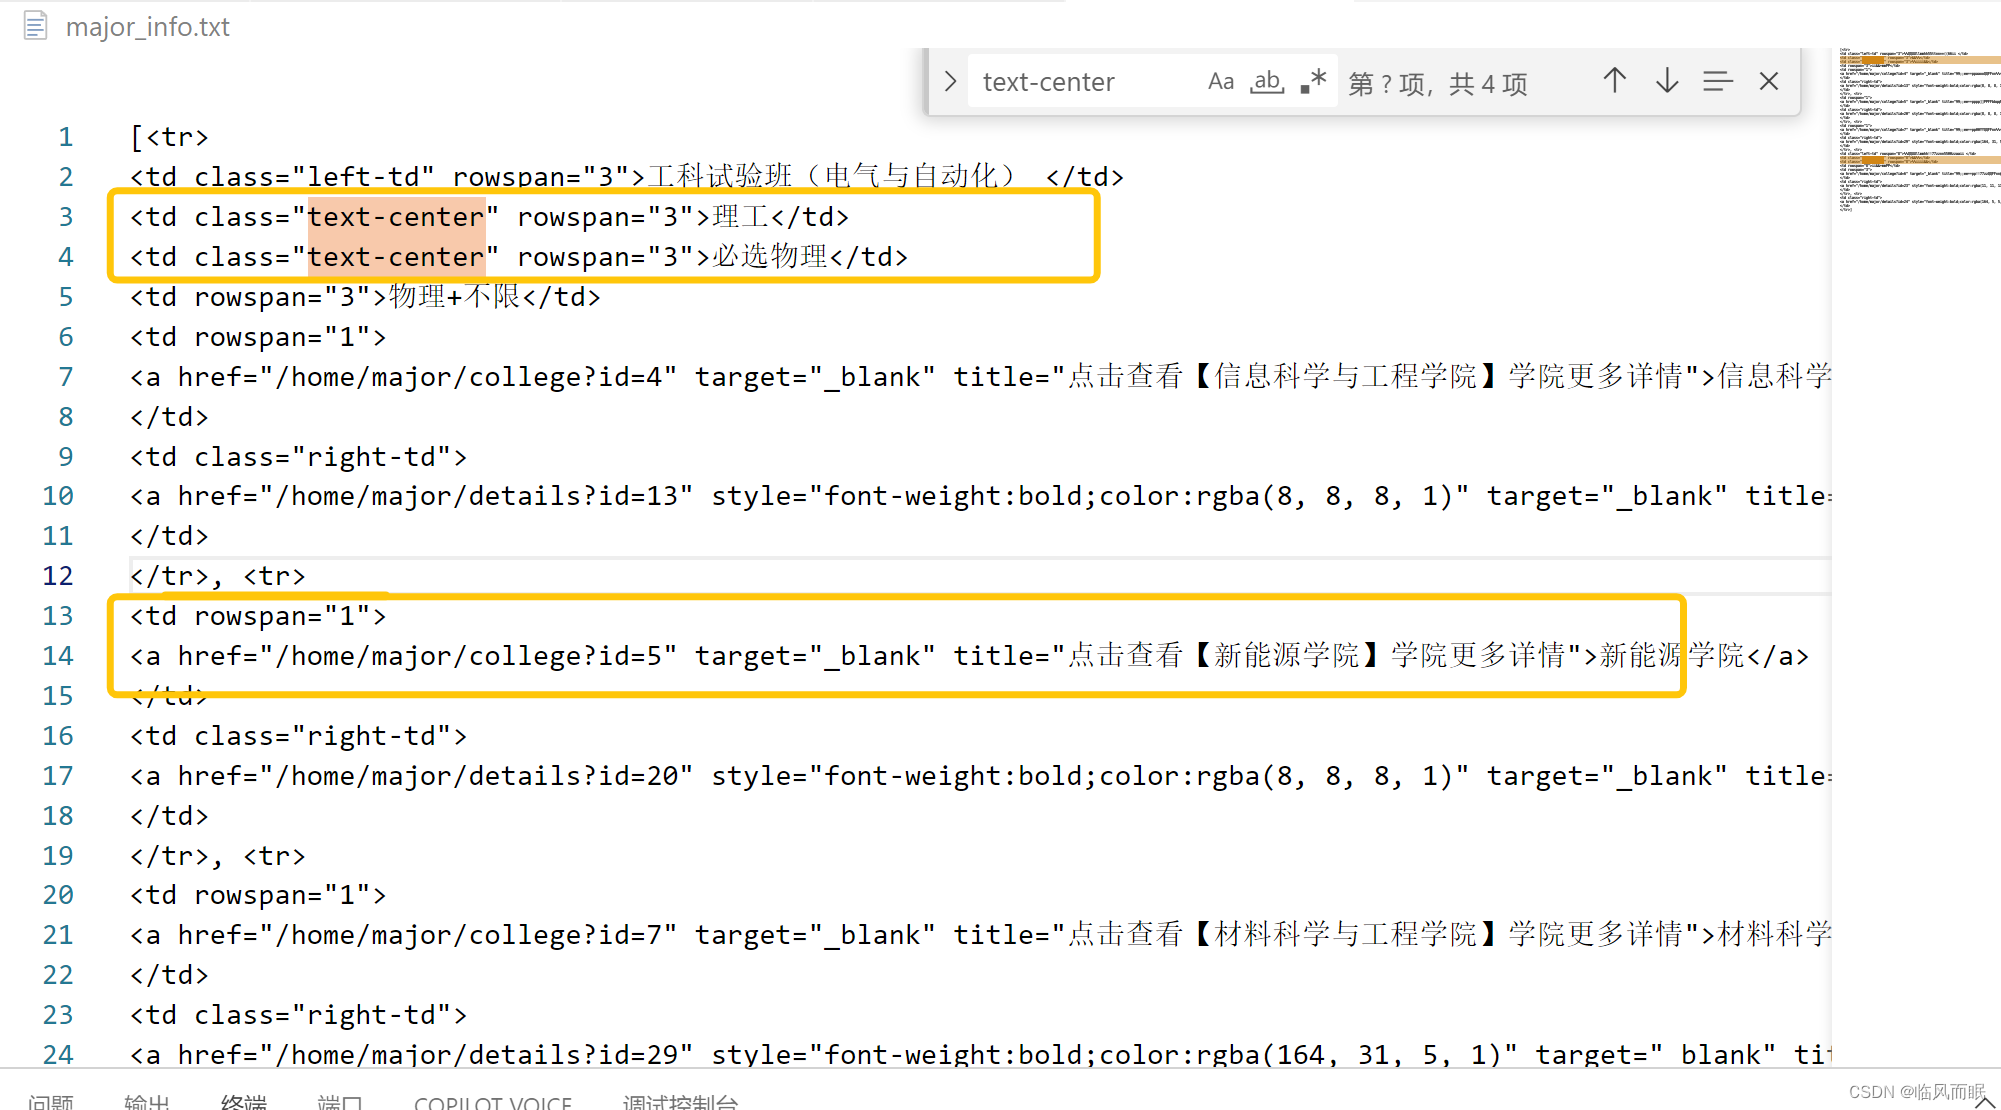Image resolution: width=2001 pixels, height=1110 pixels.
Task: Click right-td class on line 16
Action: (x=371, y=736)
